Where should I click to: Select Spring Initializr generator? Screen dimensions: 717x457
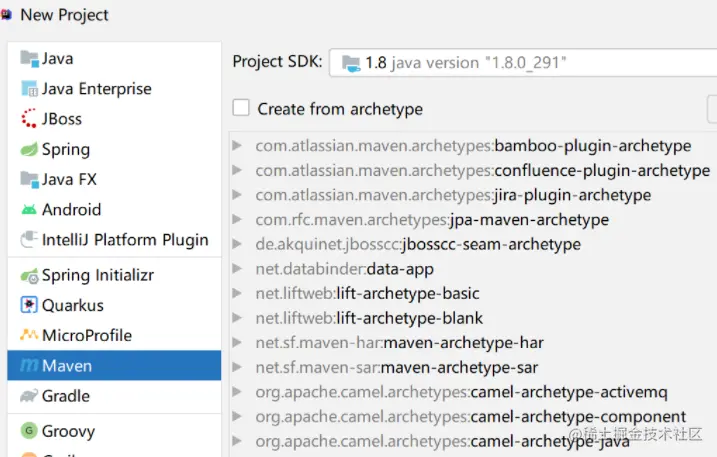click(114, 275)
